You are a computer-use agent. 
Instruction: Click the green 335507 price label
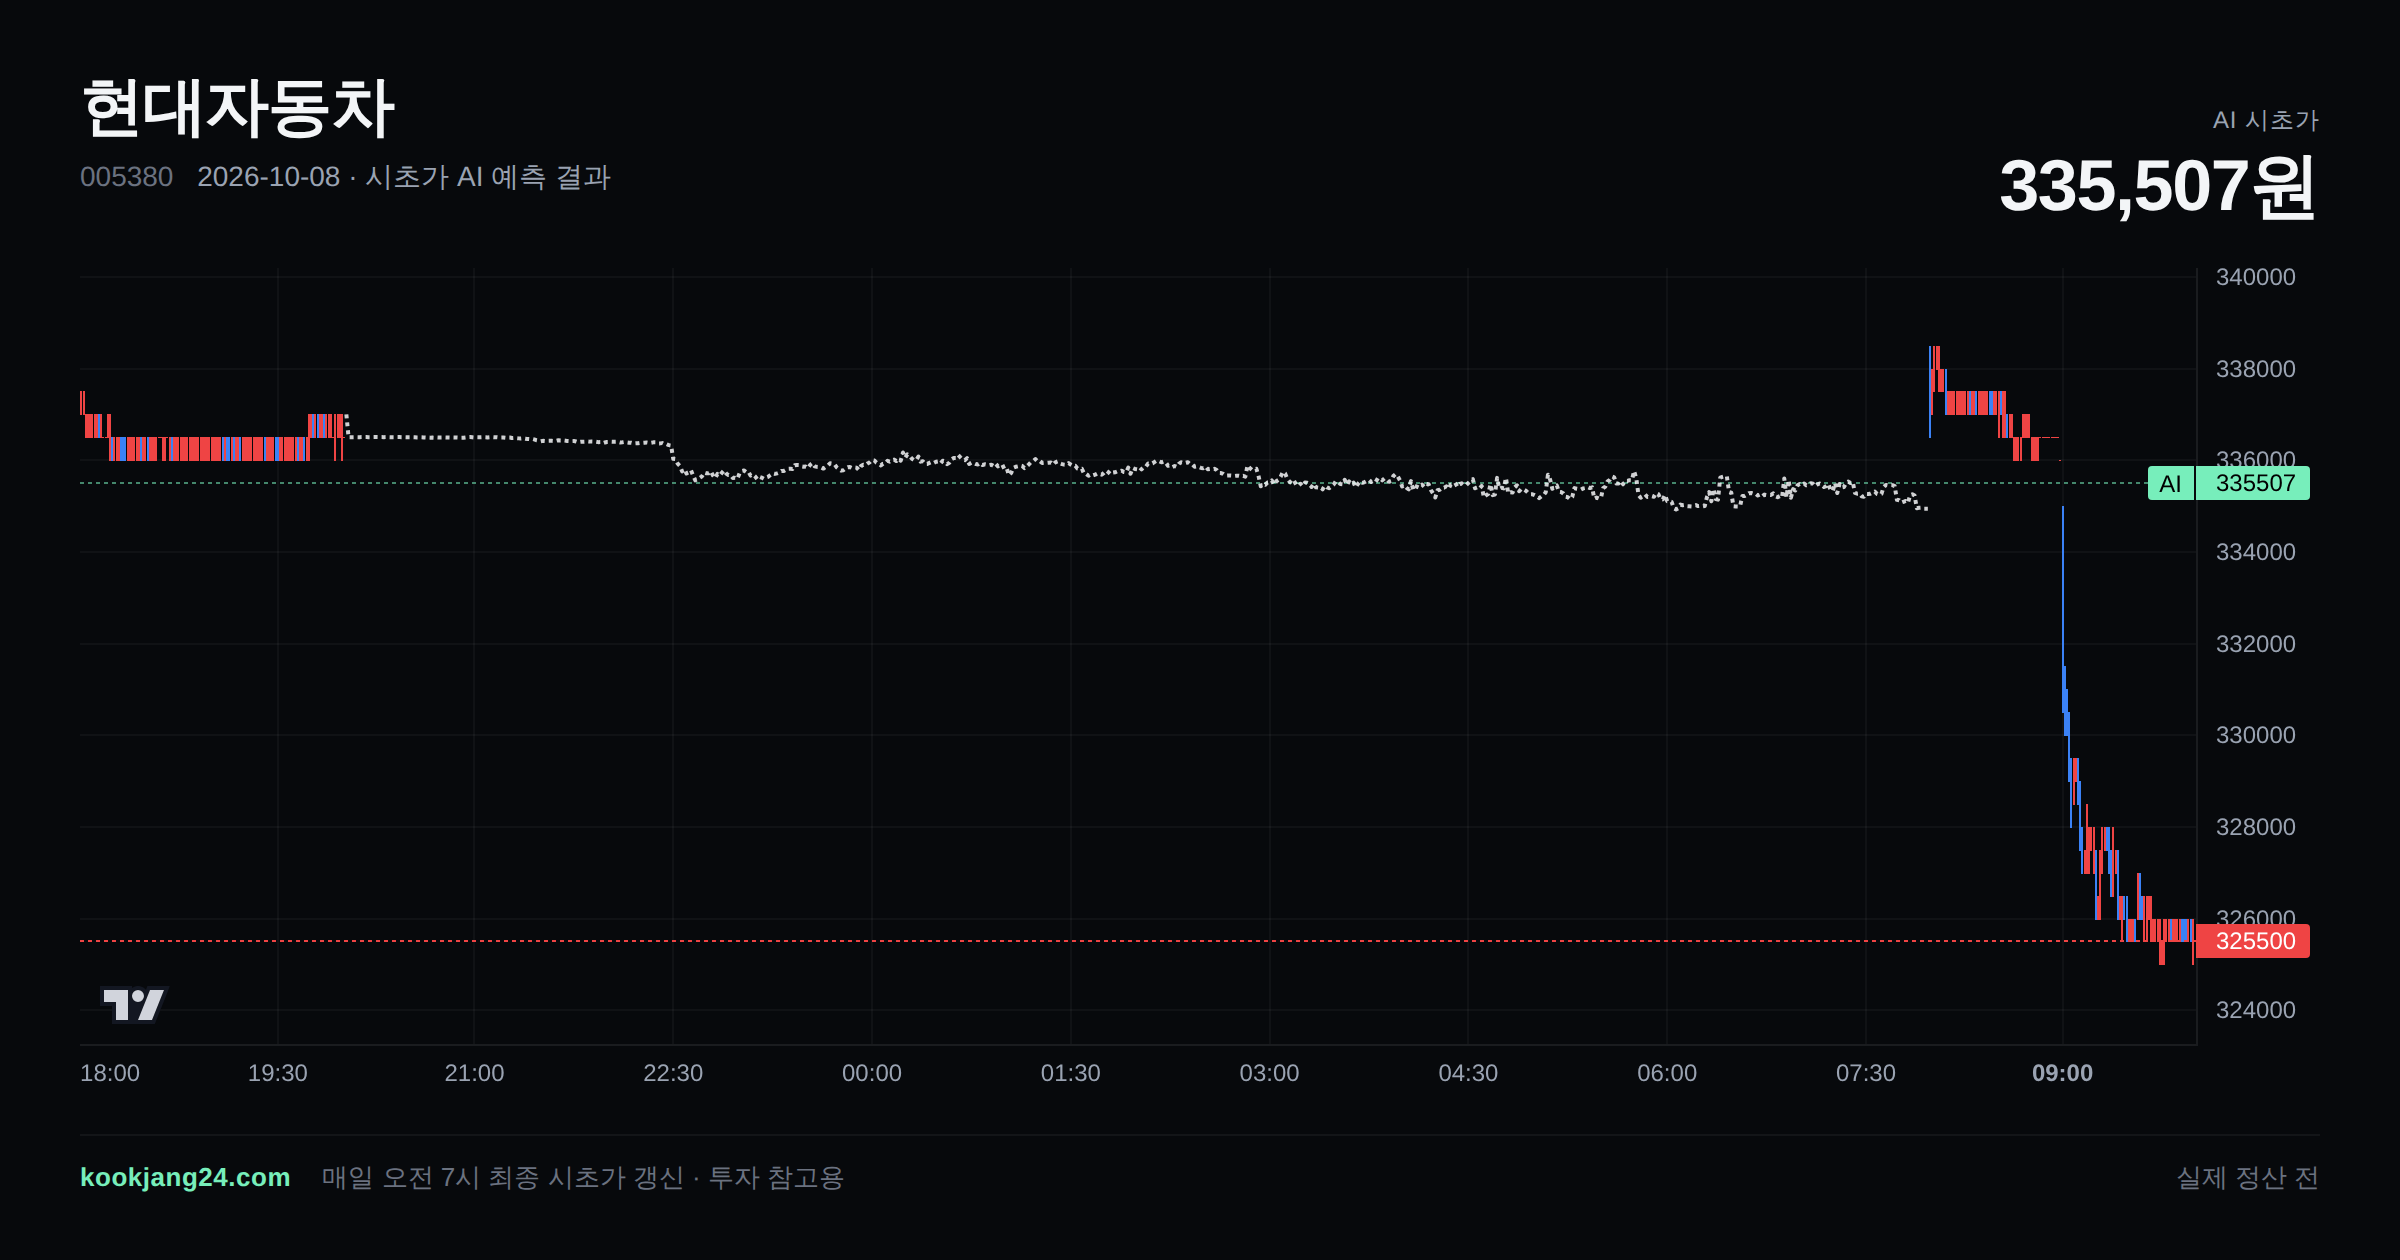[2254, 483]
